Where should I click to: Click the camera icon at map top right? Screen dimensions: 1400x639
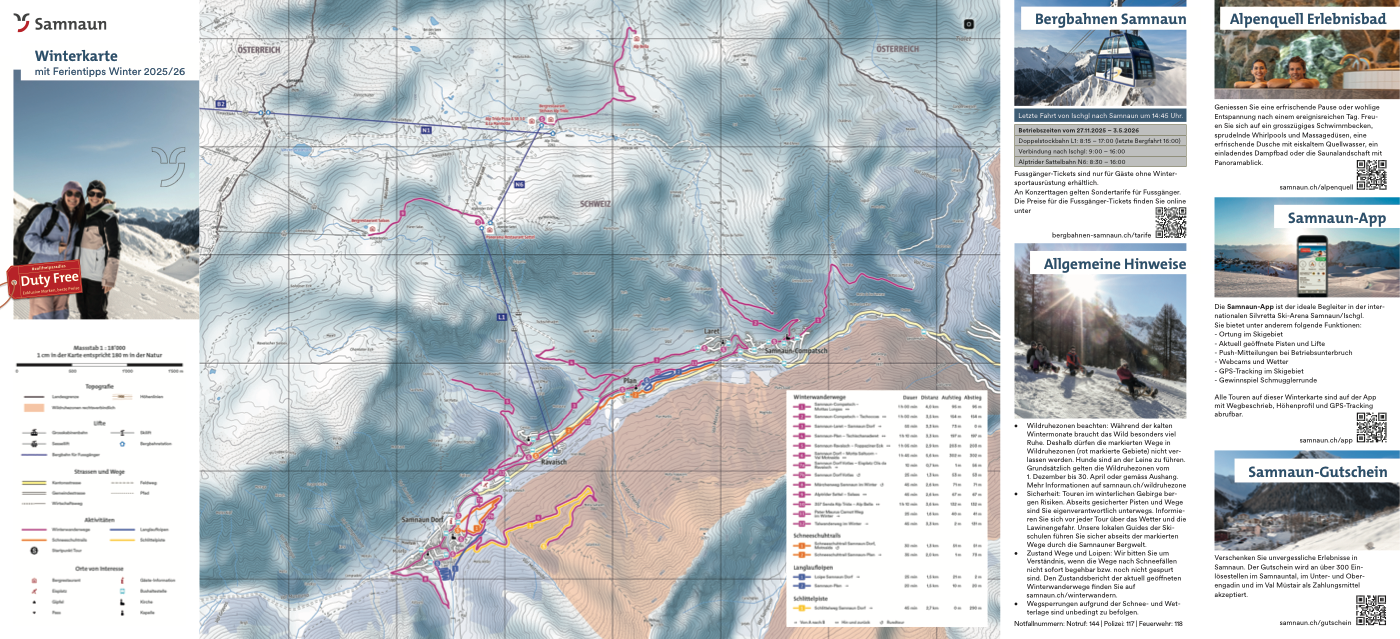click(x=967, y=23)
